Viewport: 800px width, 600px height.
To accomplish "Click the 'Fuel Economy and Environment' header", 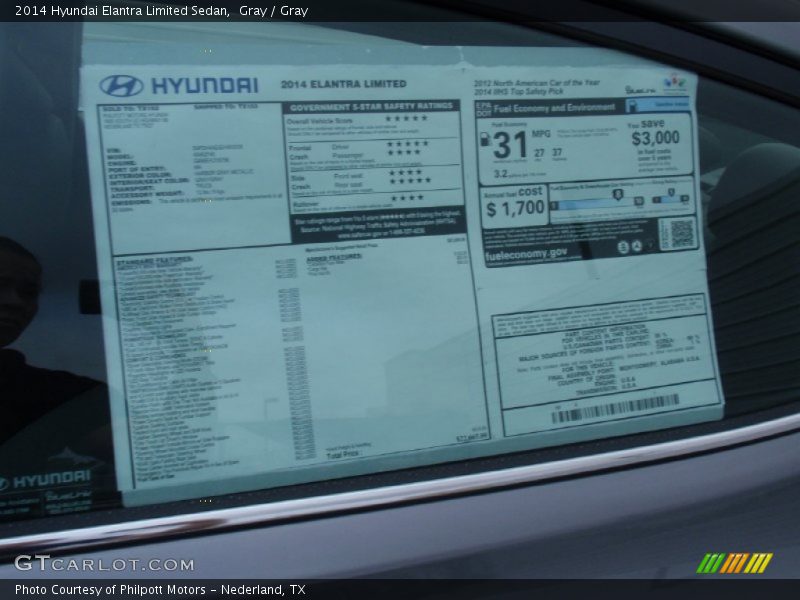I will pyautogui.click(x=554, y=108).
